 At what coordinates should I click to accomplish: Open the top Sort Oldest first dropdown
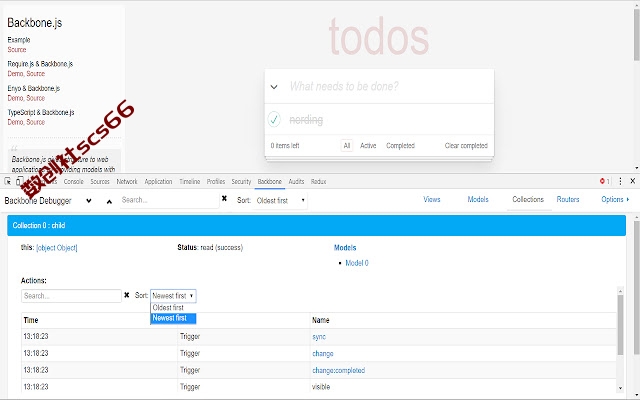pos(280,200)
